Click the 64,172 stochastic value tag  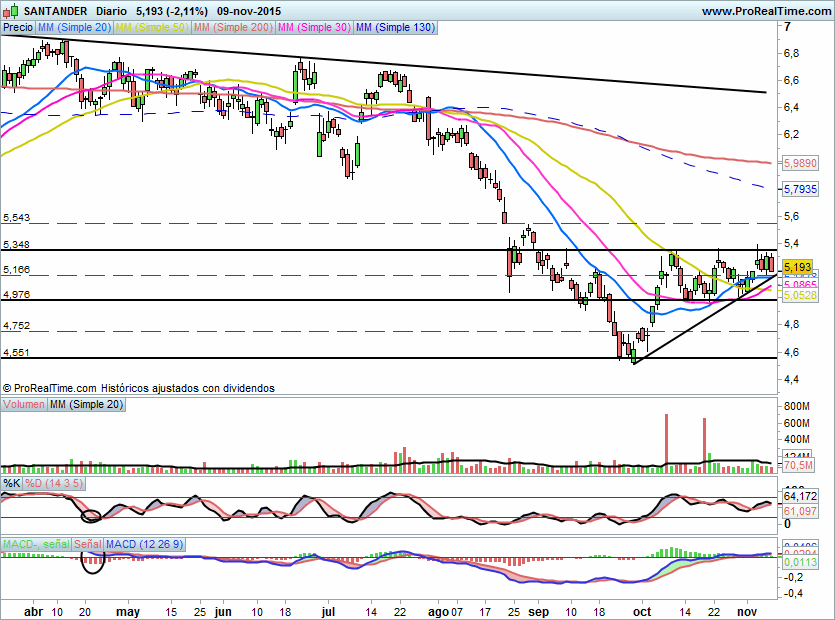coord(800,496)
